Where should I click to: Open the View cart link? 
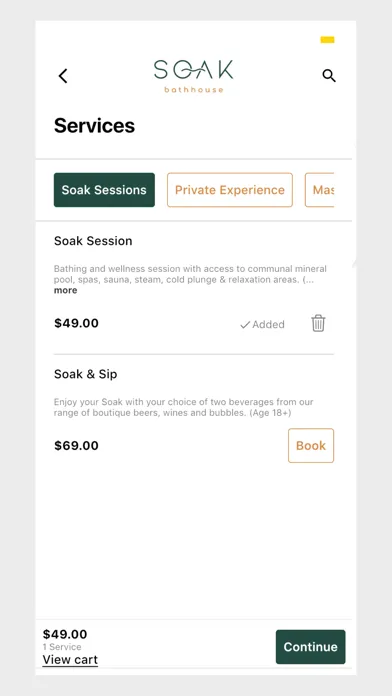[x=70, y=660]
